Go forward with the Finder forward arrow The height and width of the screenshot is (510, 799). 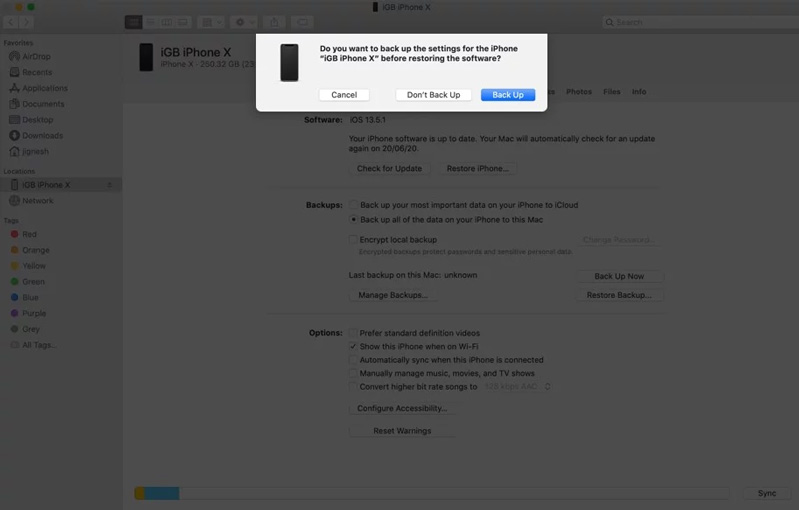26,22
